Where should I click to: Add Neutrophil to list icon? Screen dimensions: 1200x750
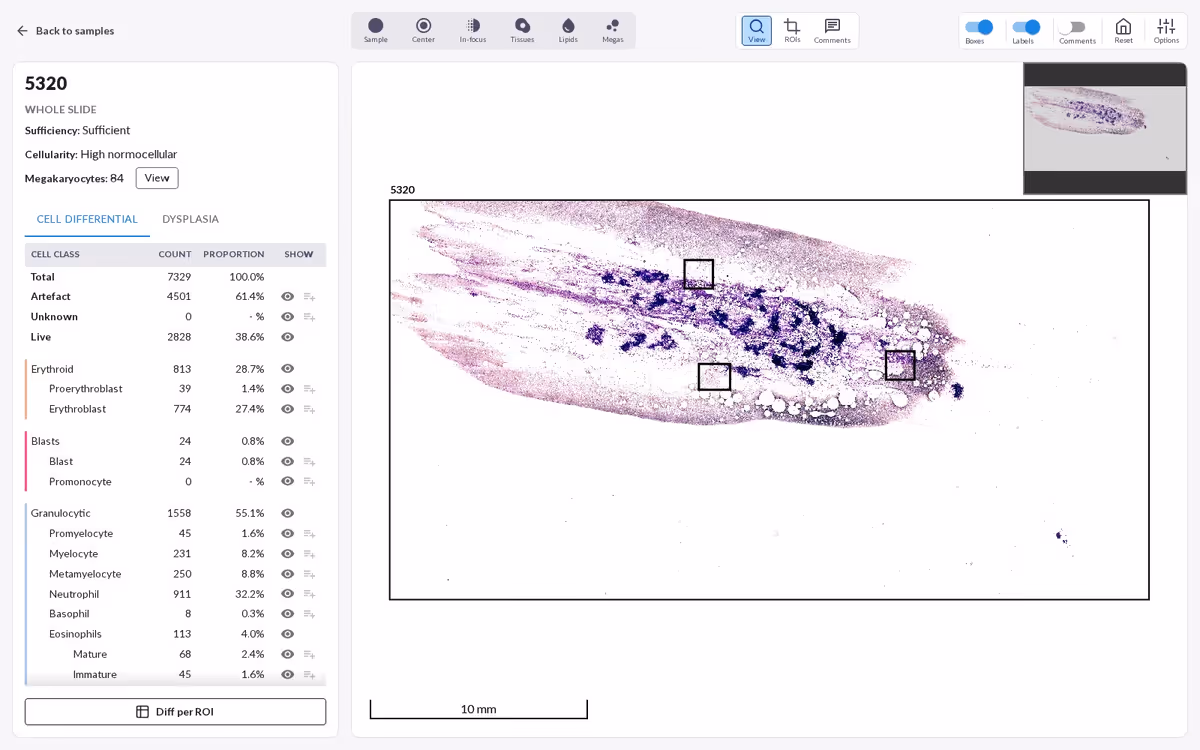pos(310,594)
